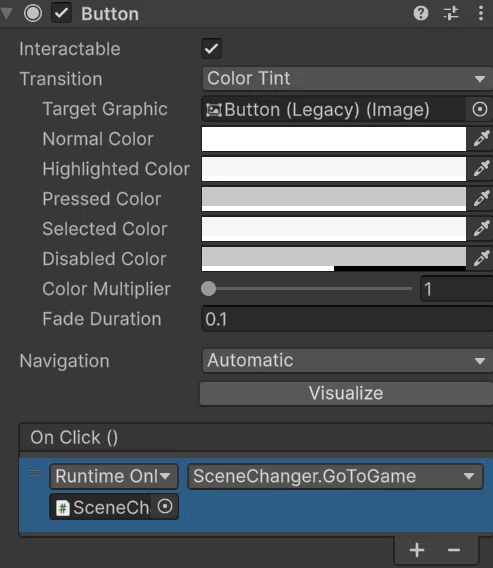Open the SceneChanger.GoToGame function dropdown

335,476
